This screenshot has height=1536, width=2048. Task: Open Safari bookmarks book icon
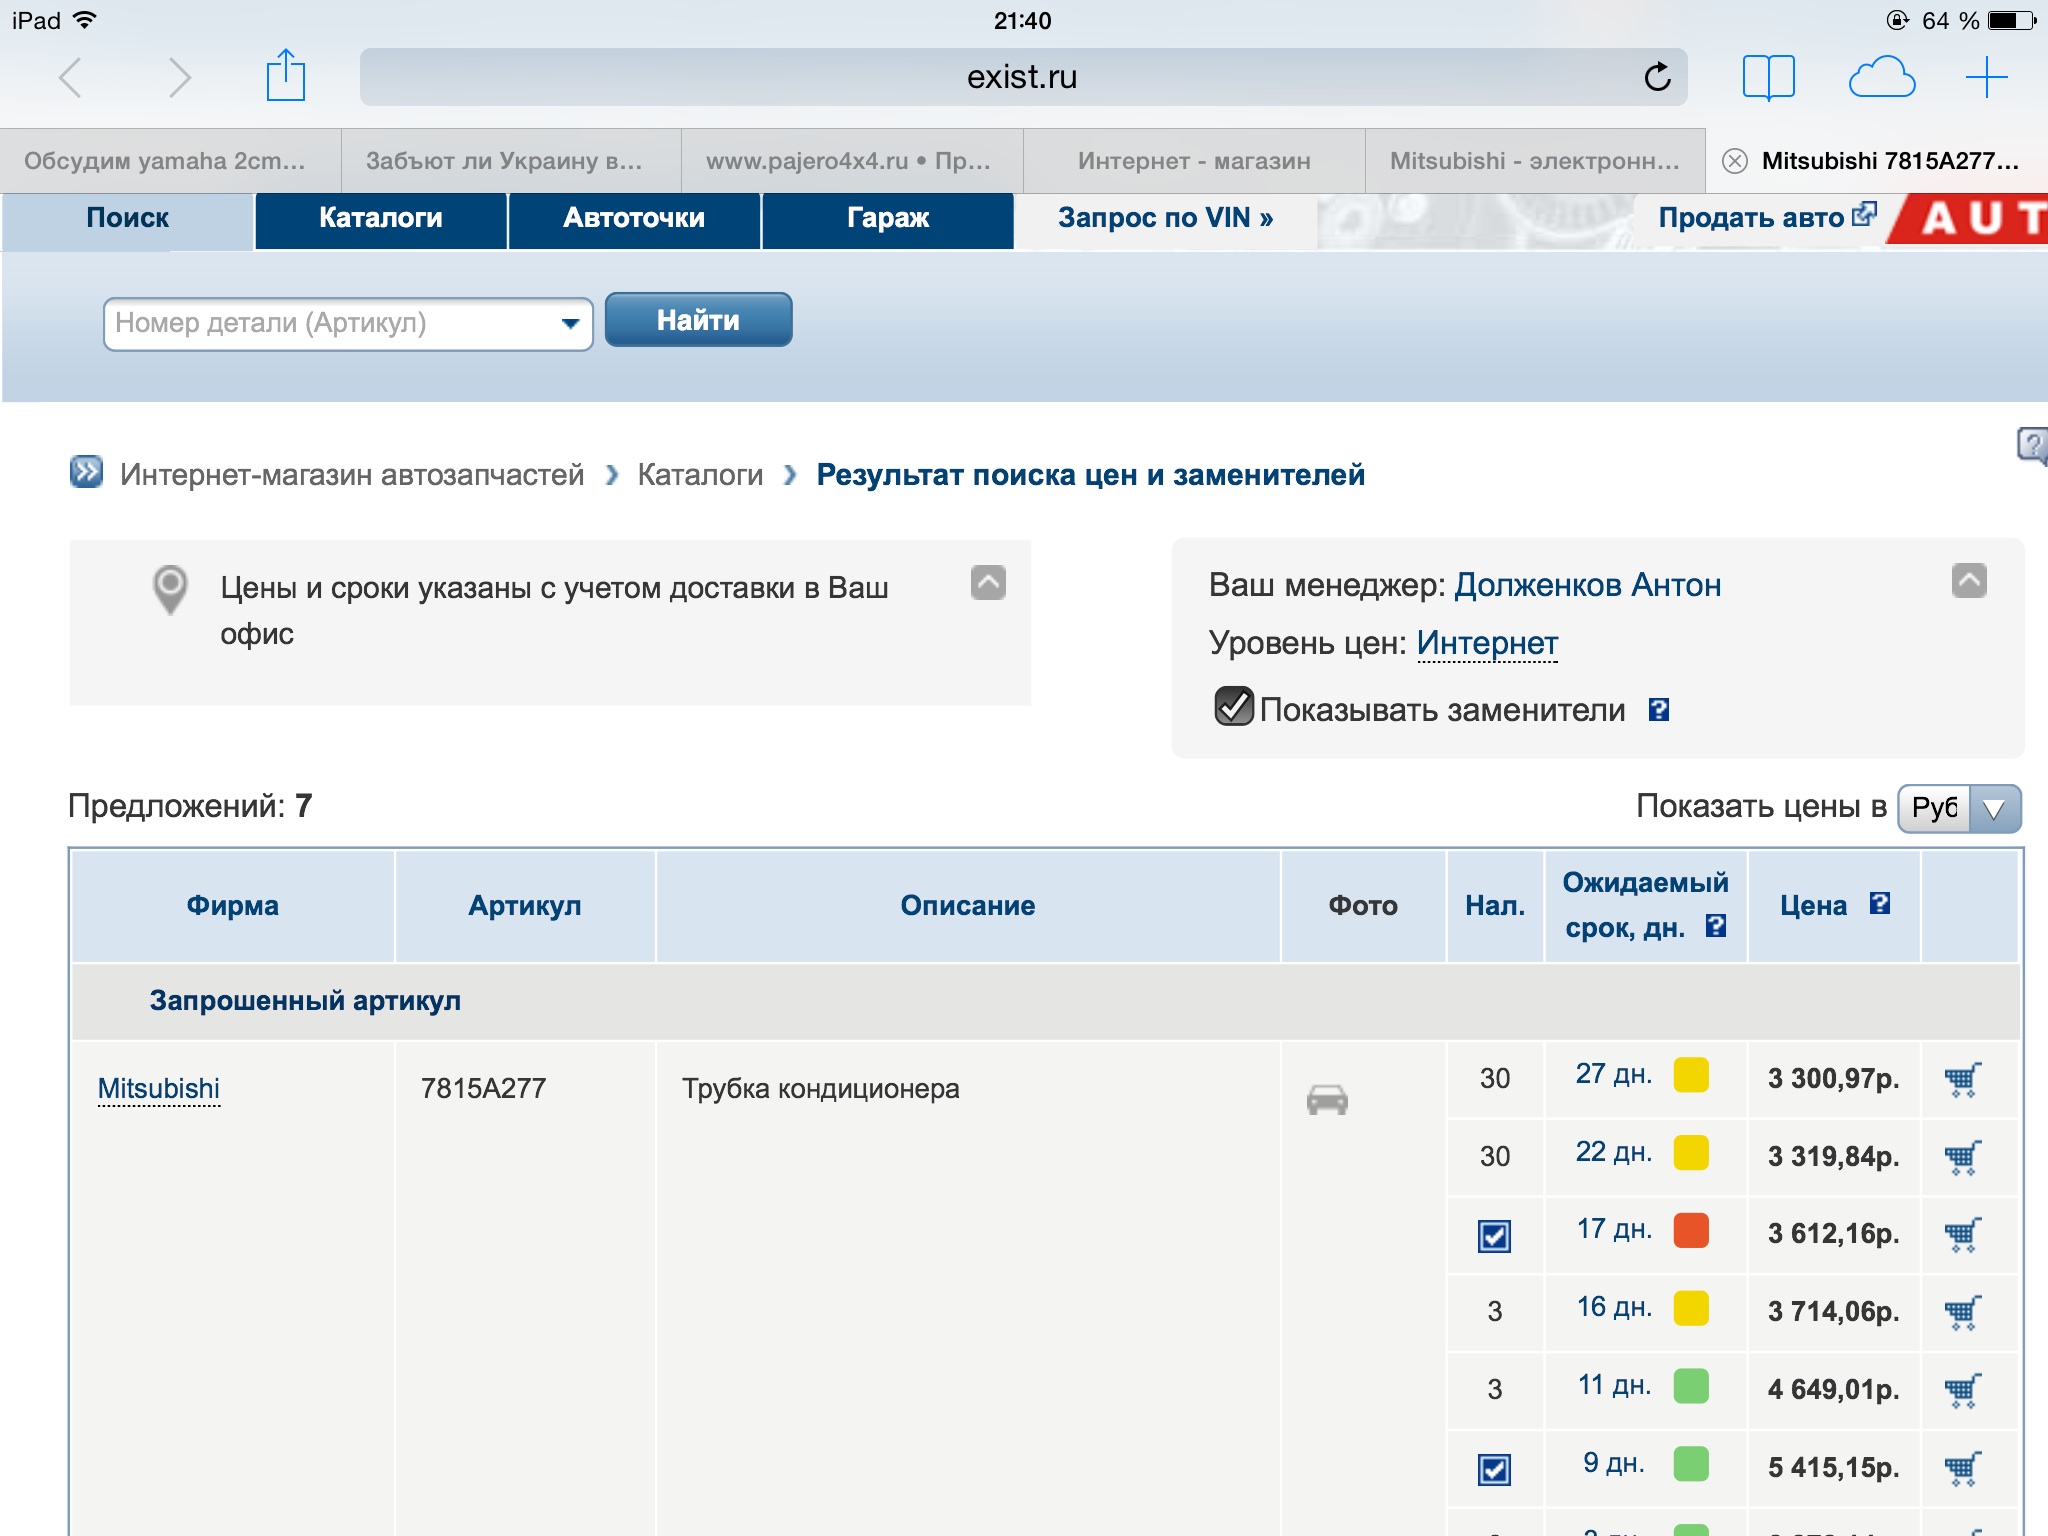pyautogui.click(x=1768, y=77)
